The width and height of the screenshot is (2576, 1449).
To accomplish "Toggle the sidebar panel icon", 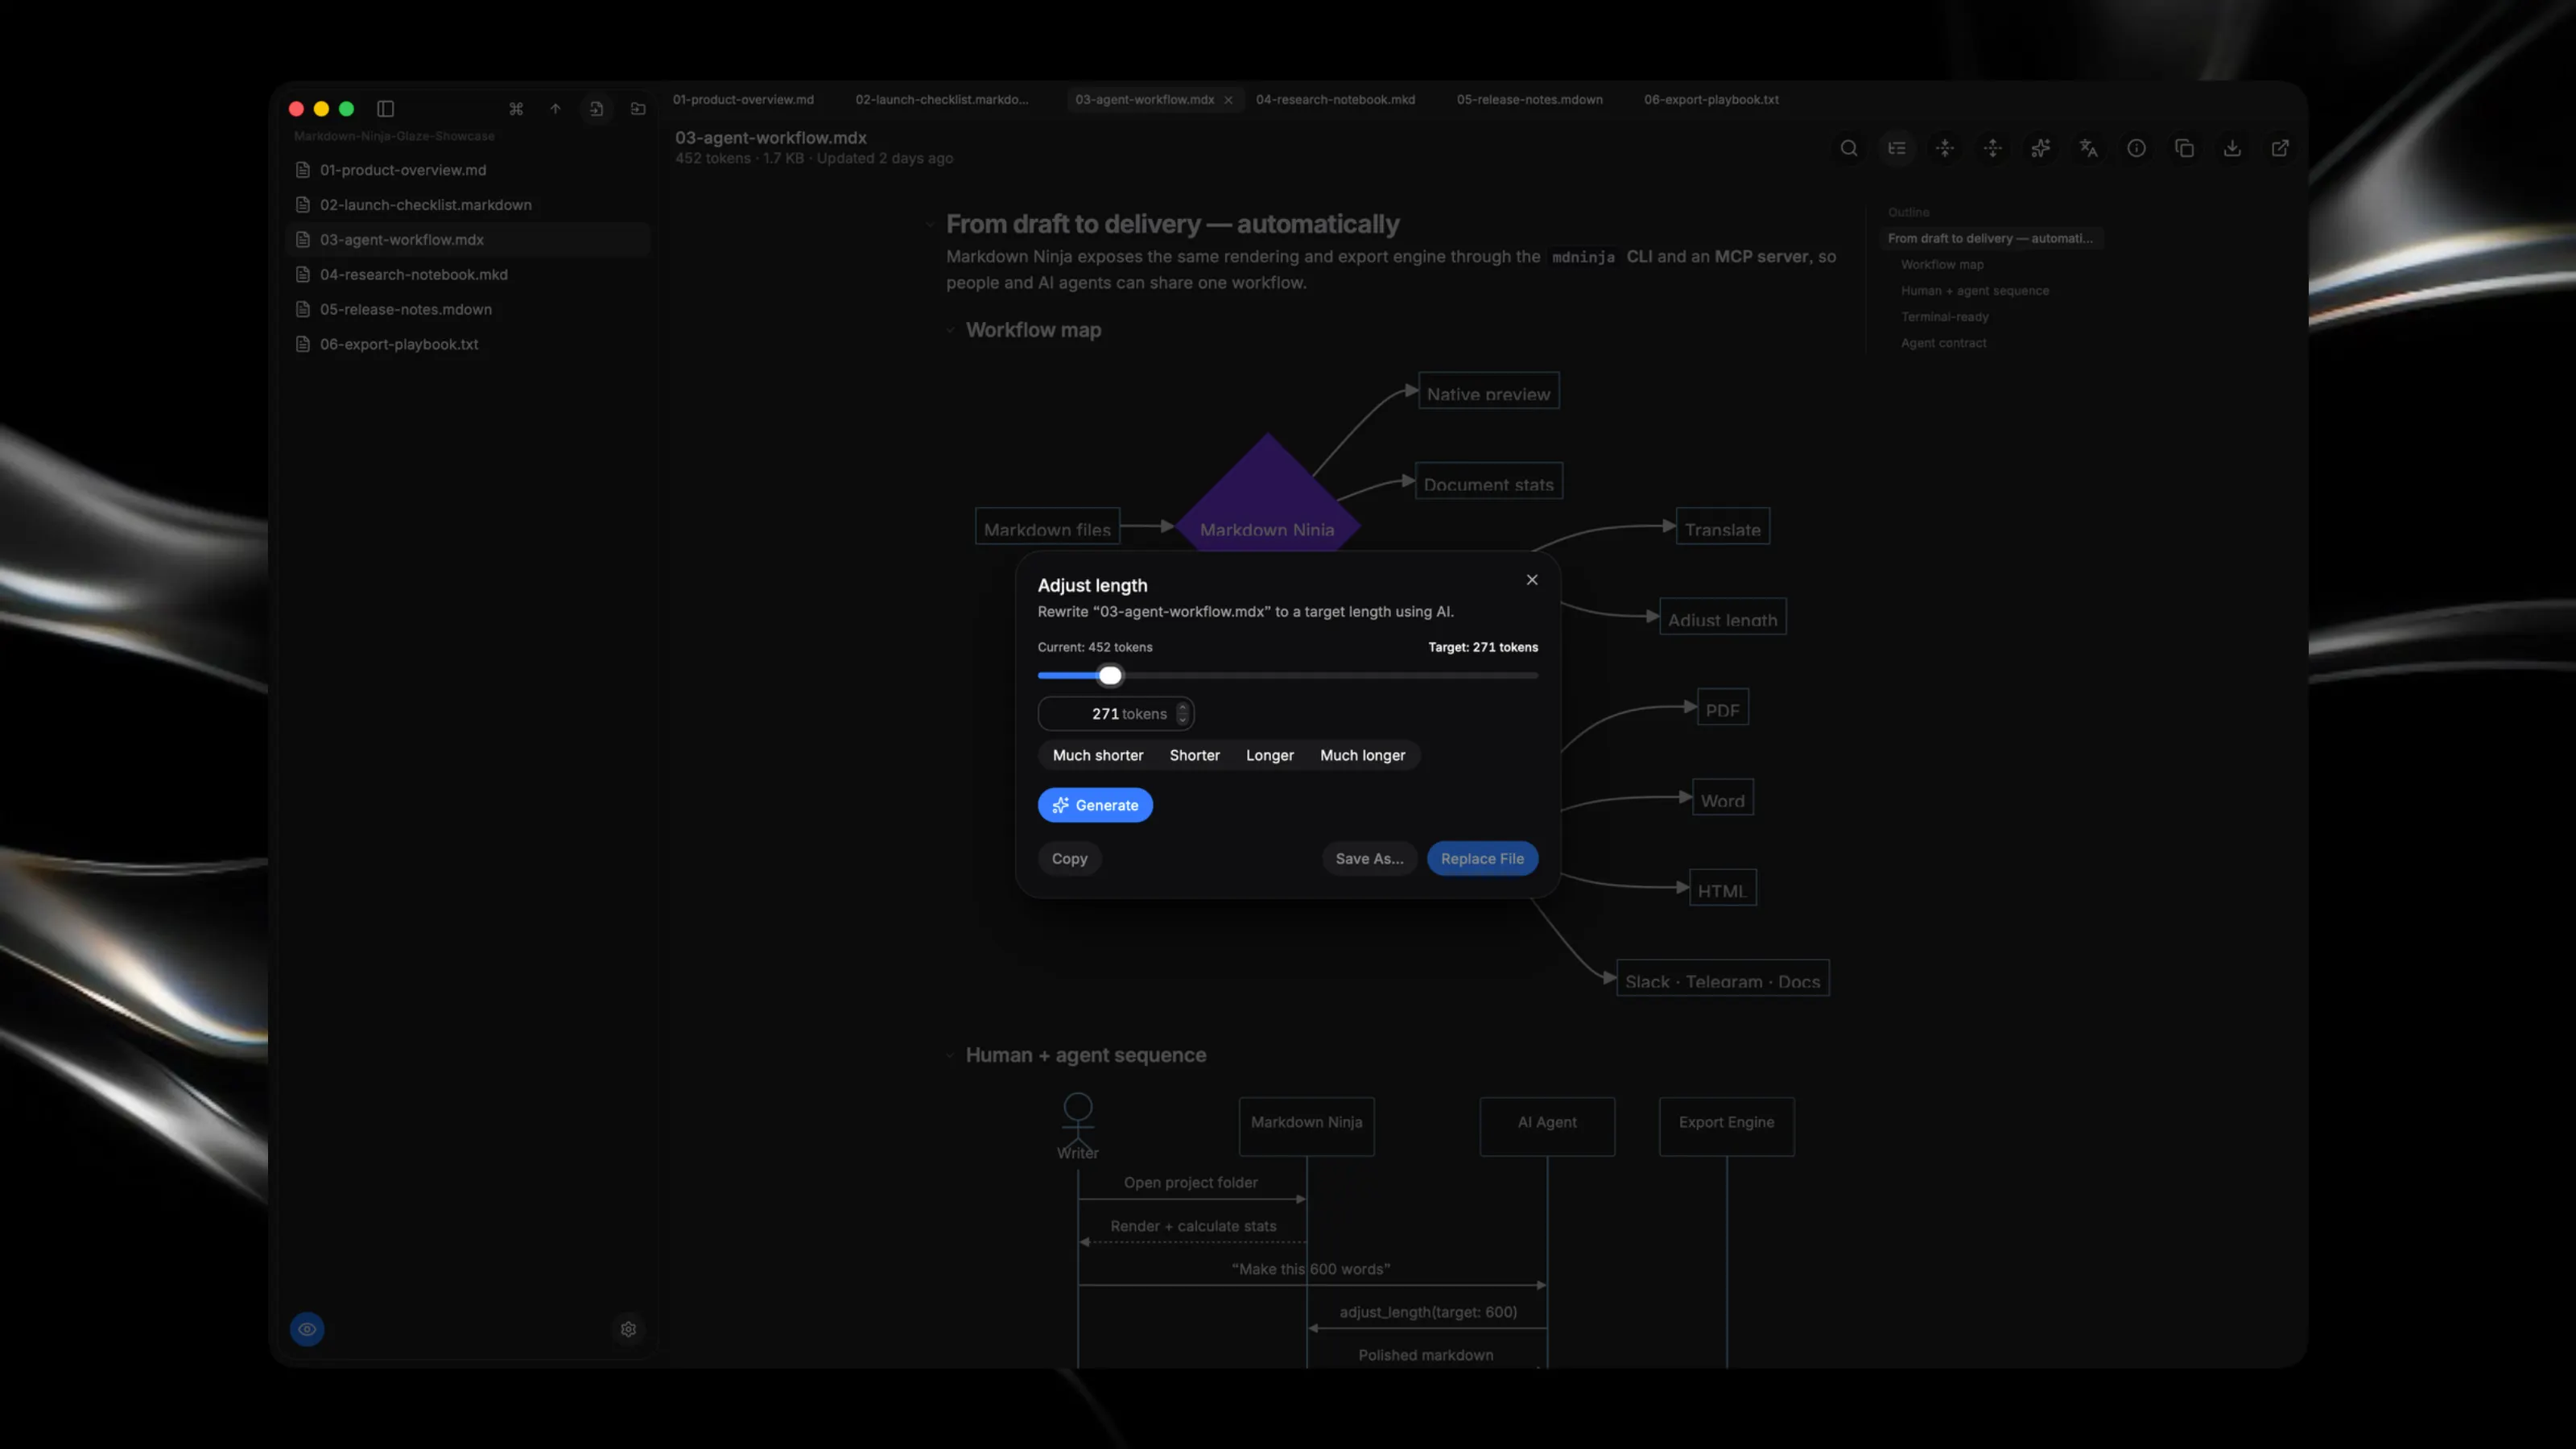I will point(385,108).
